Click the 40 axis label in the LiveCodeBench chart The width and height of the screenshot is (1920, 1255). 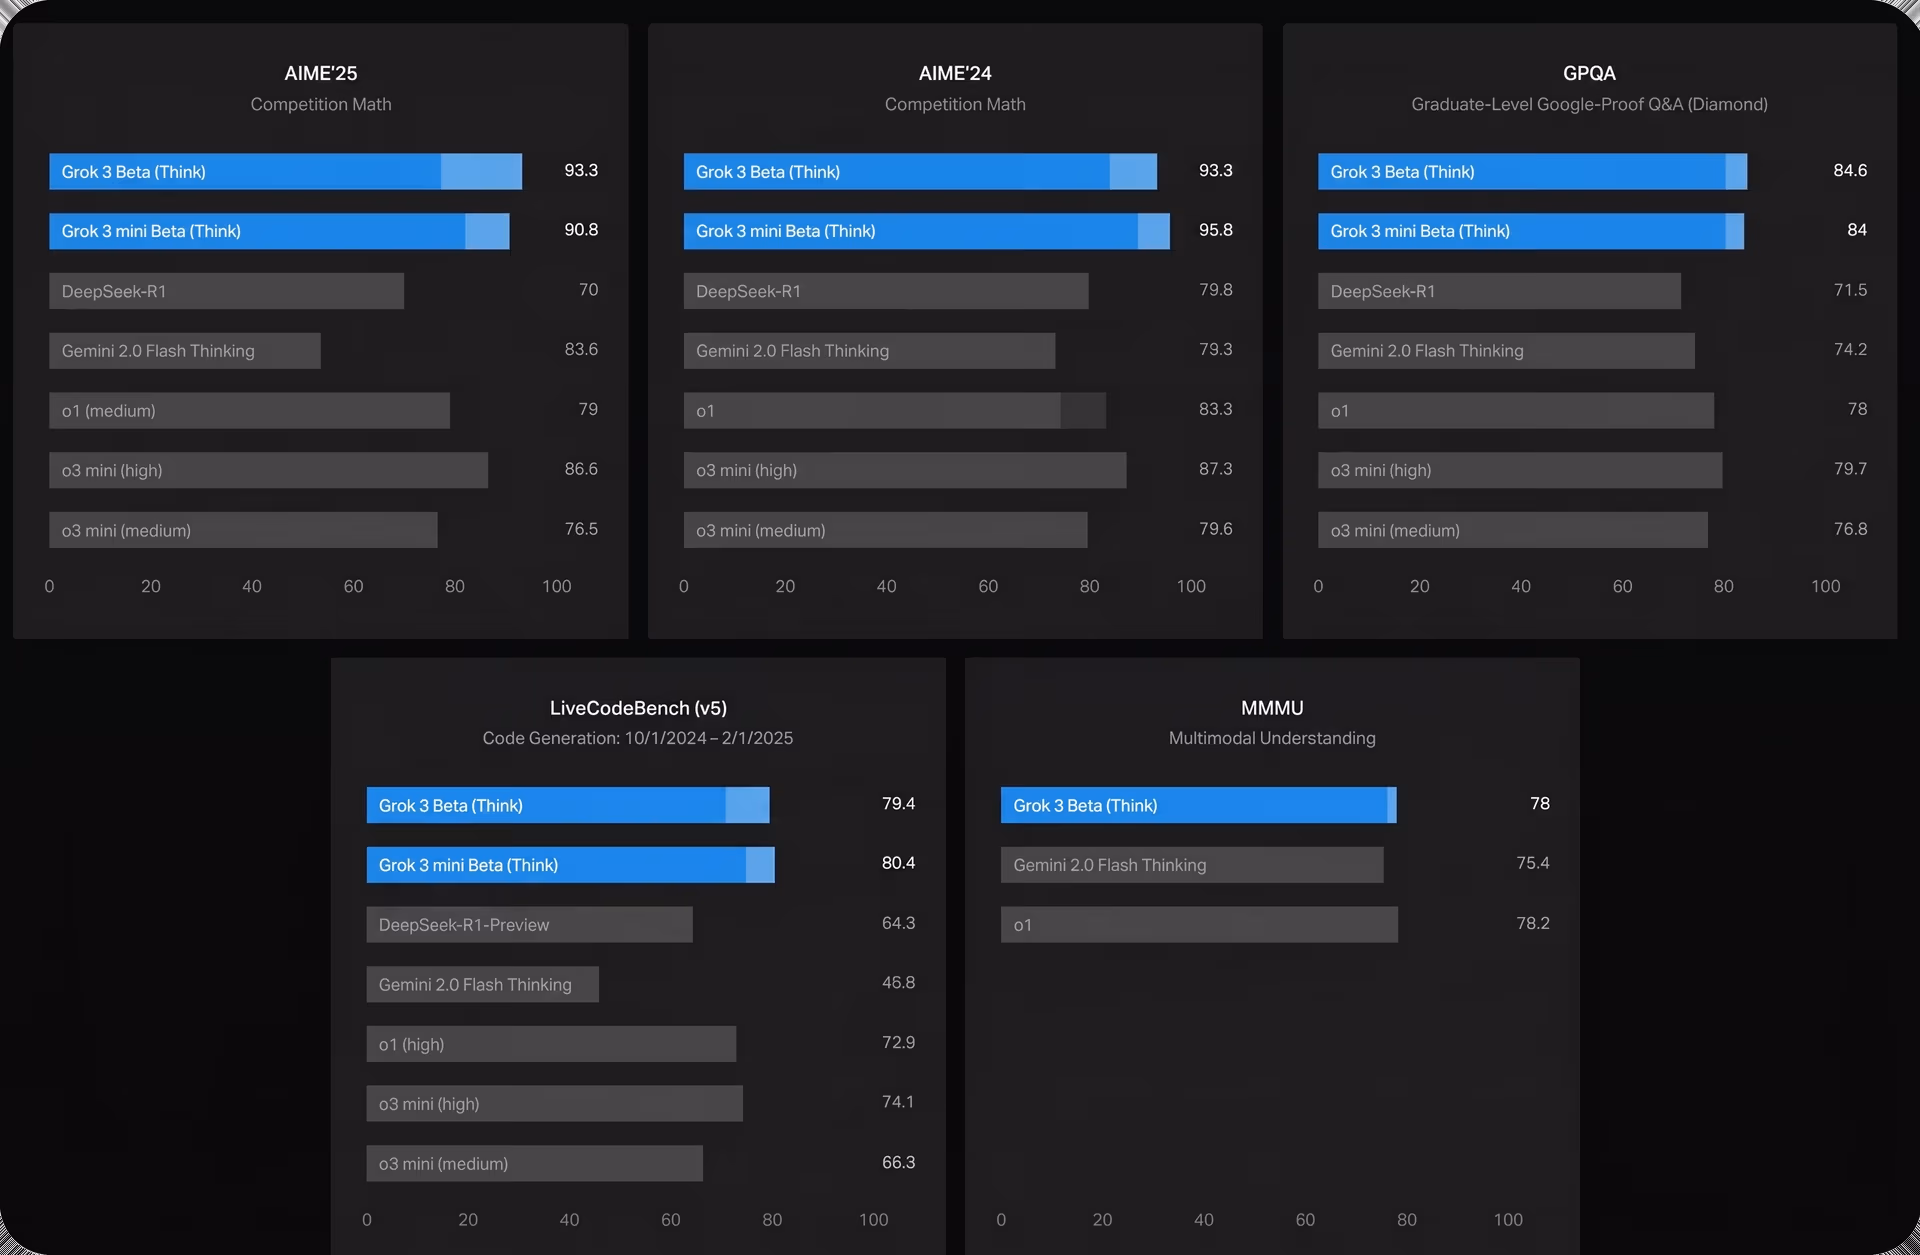point(569,1220)
